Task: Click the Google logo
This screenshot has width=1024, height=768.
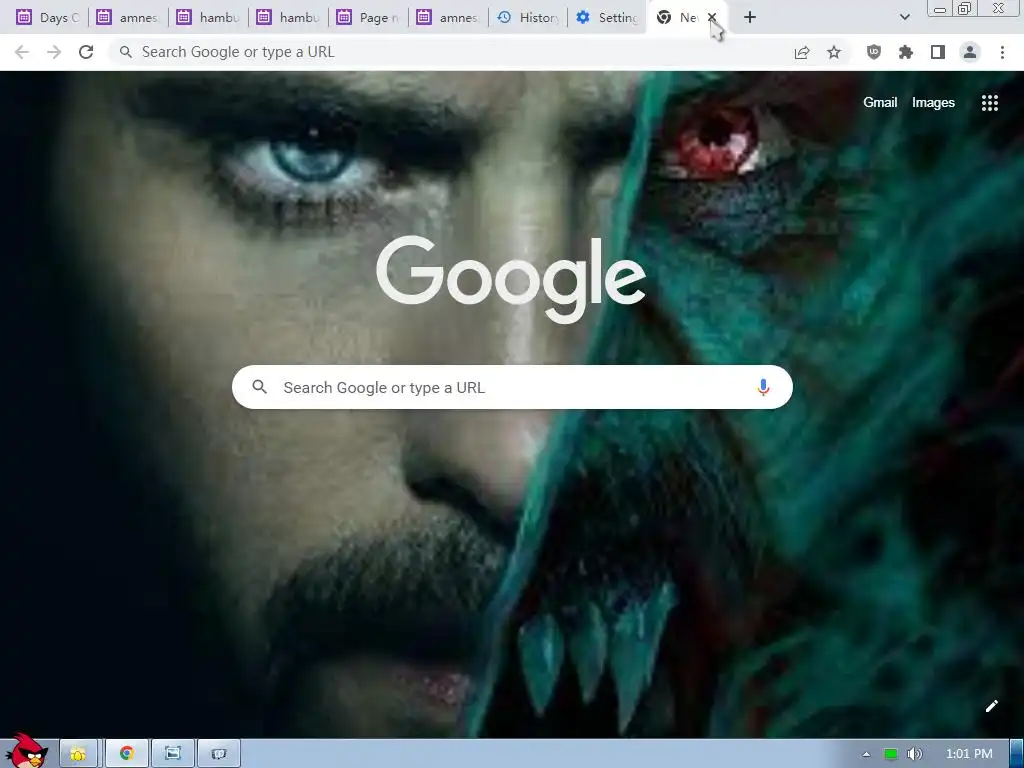Action: pos(511,279)
